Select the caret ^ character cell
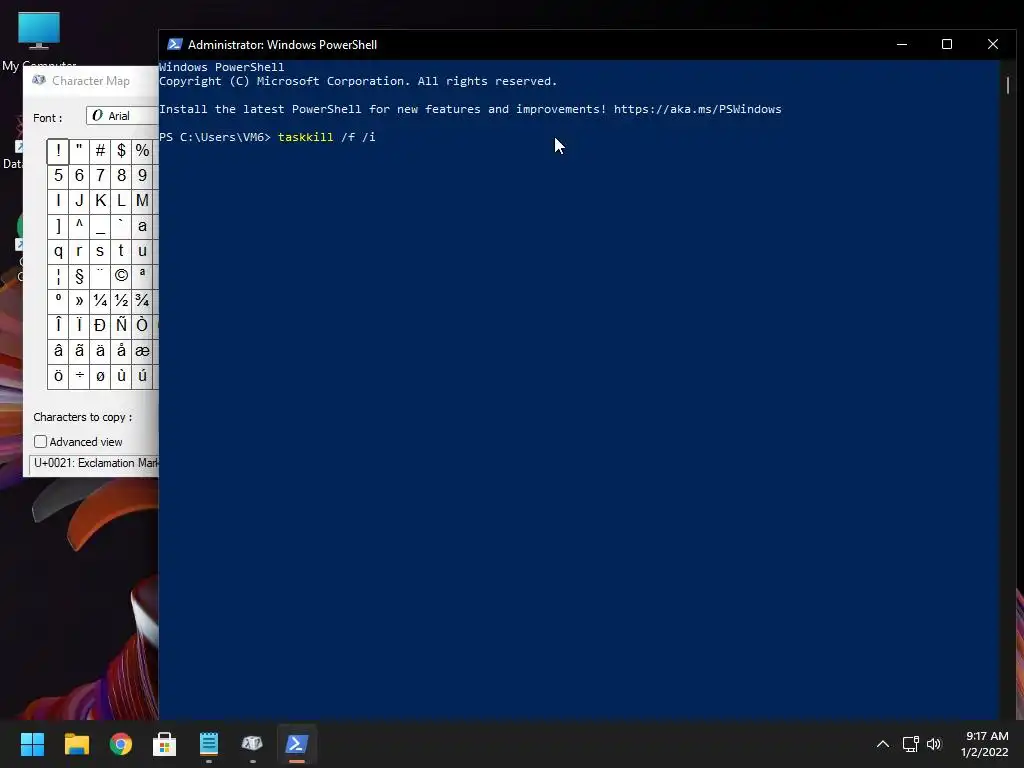Image resolution: width=1024 pixels, height=768 pixels. pyautogui.click(x=79, y=226)
